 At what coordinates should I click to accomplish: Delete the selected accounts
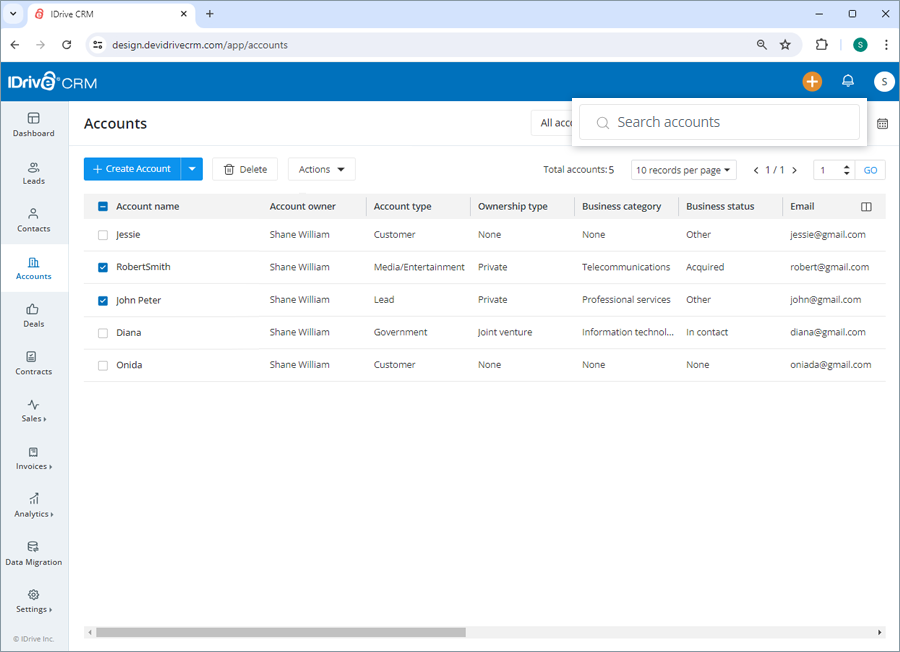[x=245, y=169]
